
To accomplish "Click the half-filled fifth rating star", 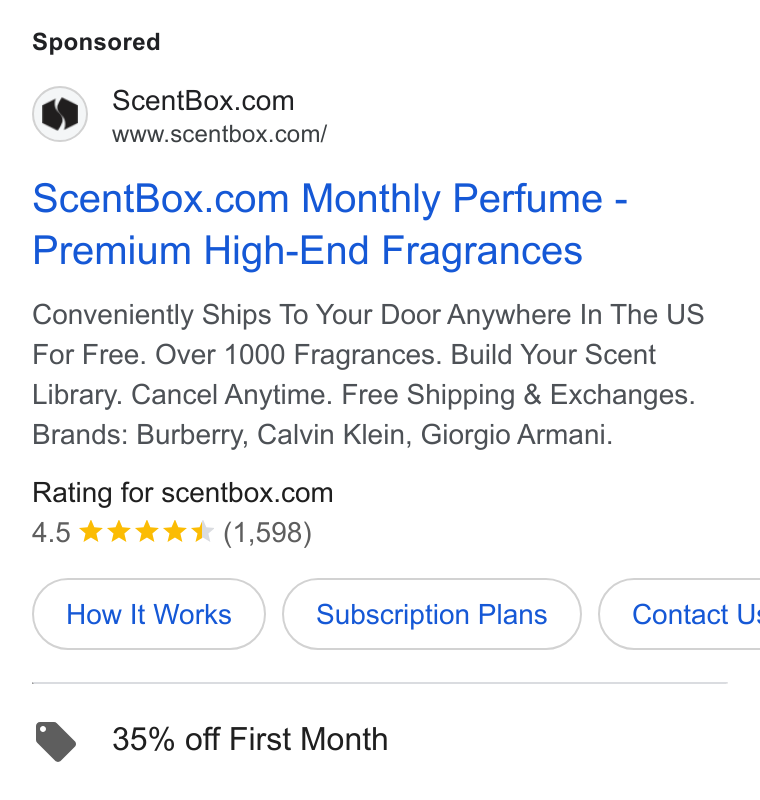I will point(202,532).
